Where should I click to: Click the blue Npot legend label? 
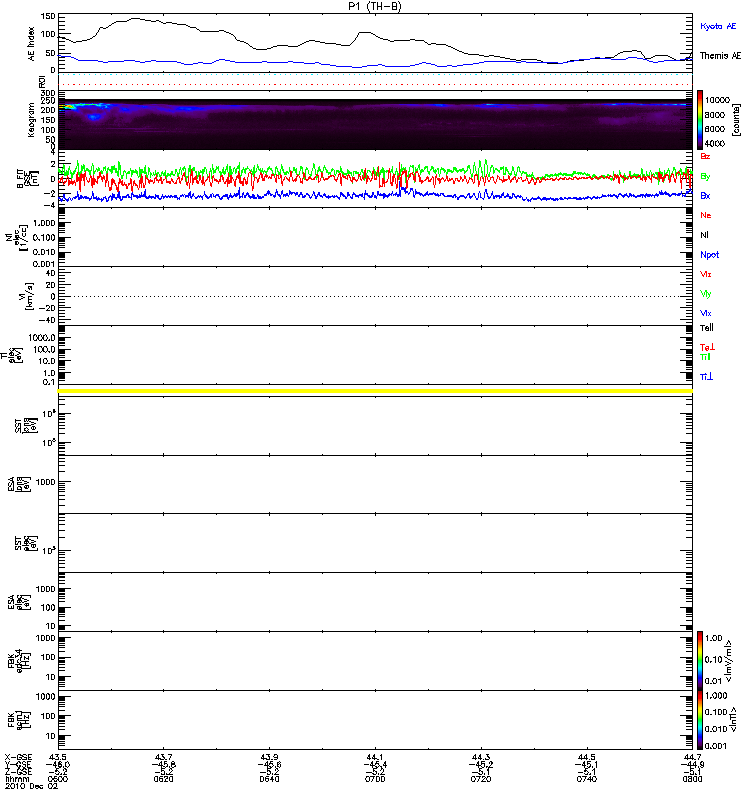coord(710,255)
